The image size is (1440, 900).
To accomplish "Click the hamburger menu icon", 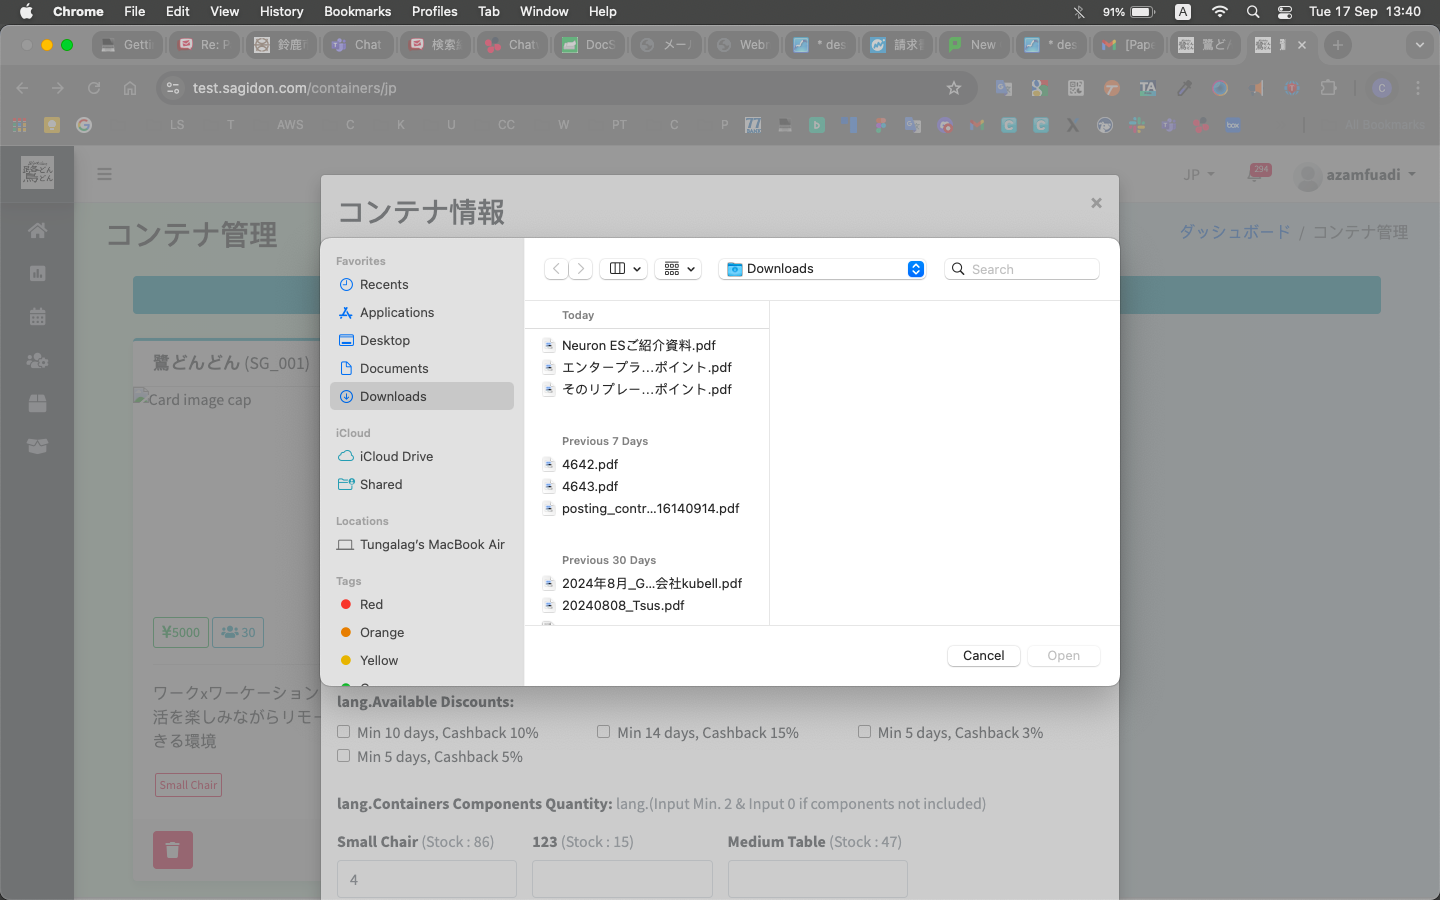I will point(104,174).
